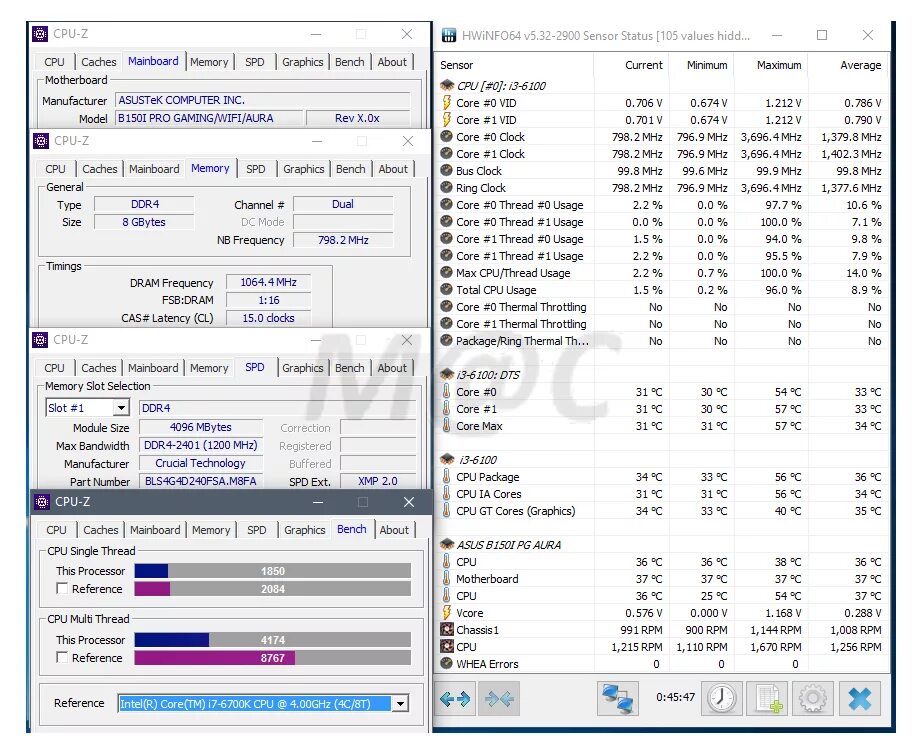Select the Memory tab in the CPU-Z Bench window
The image size is (922, 754).
coord(211,530)
